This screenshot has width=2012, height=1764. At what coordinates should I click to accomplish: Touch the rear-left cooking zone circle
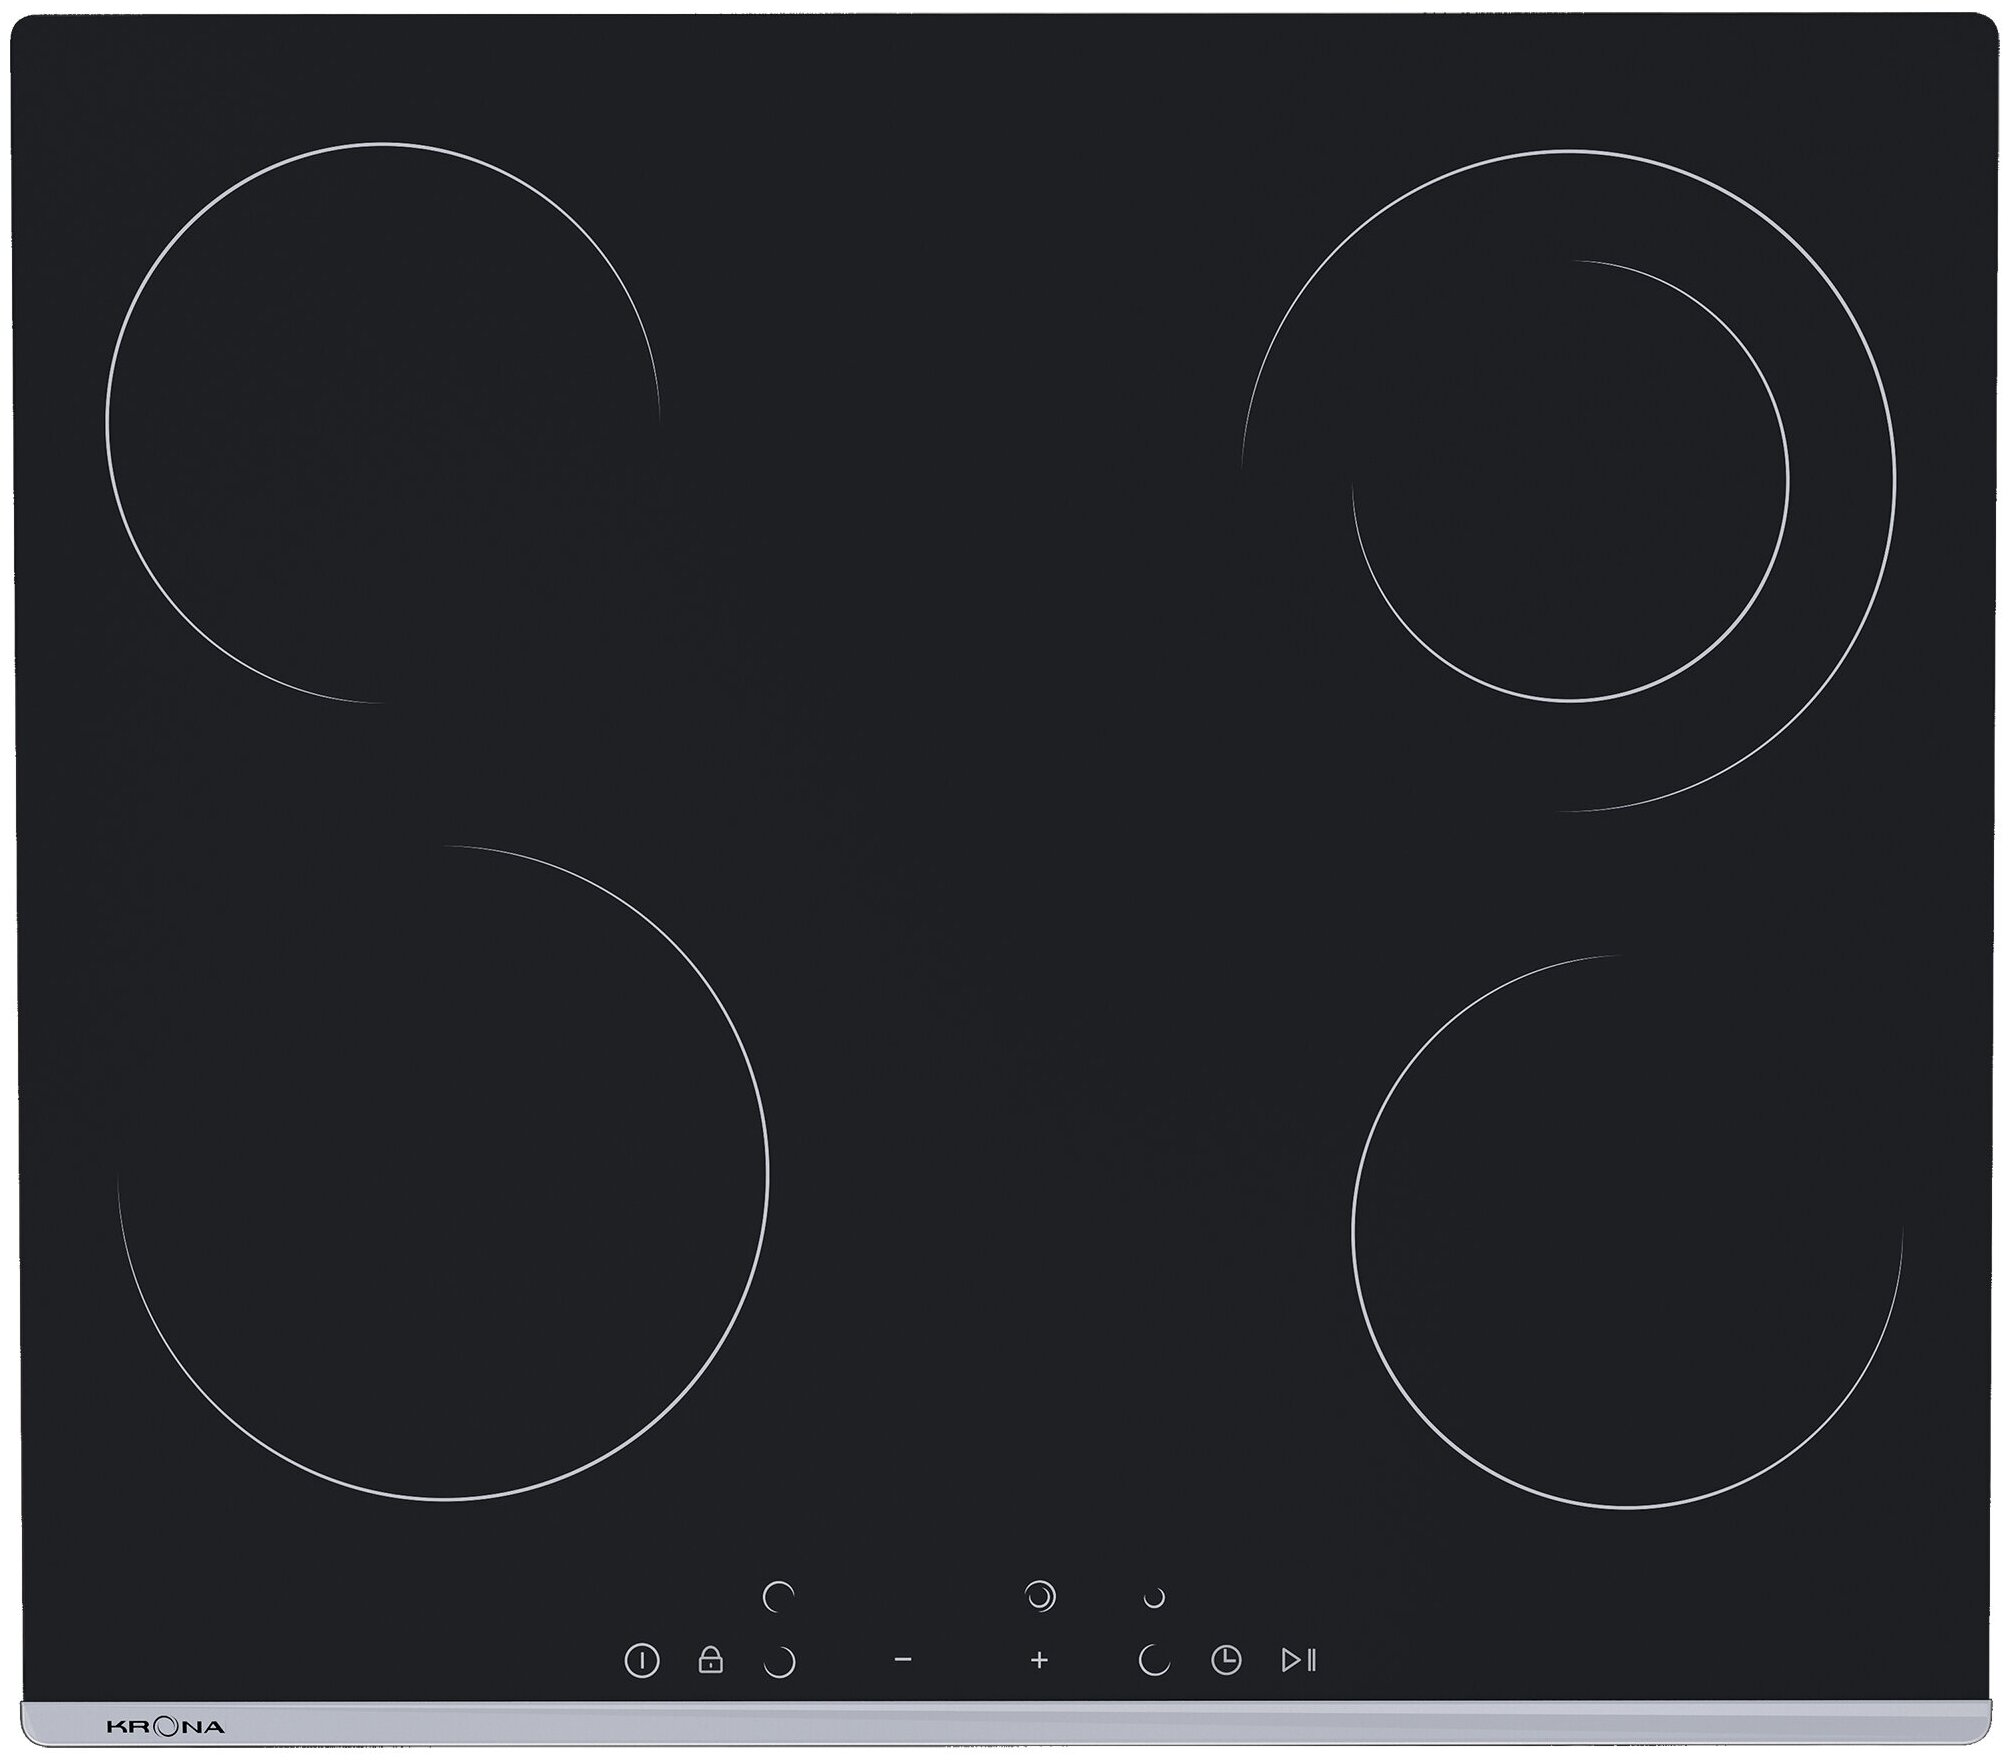pyautogui.click(x=382, y=422)
